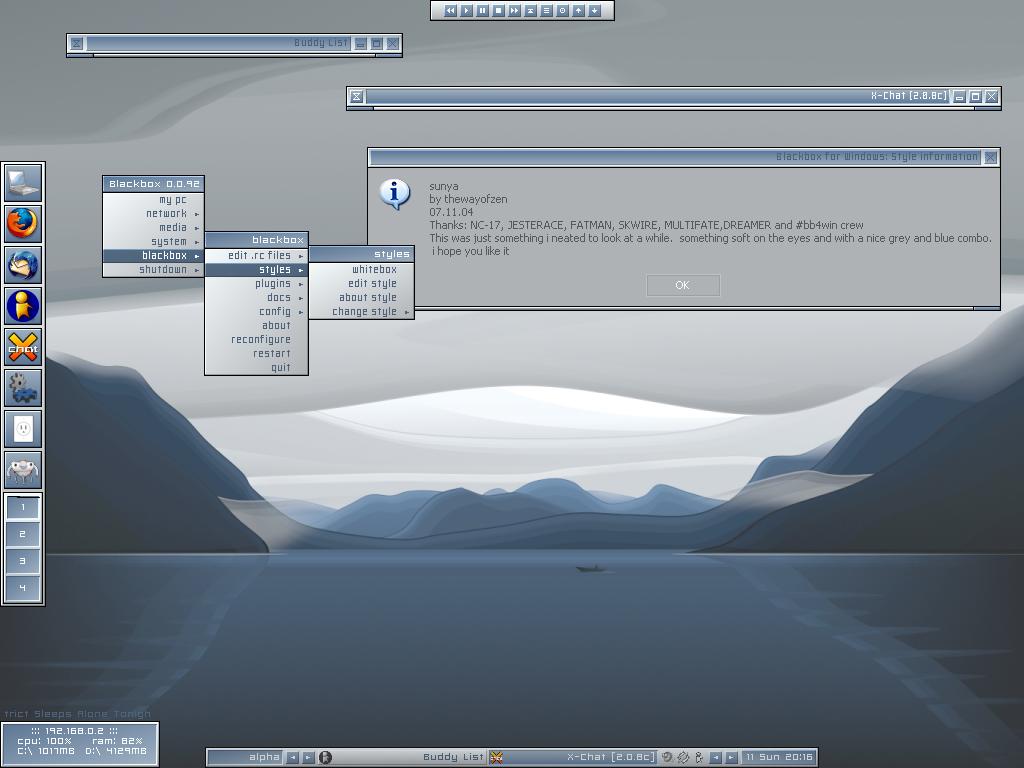Go to next workspace beside alpha label
The image size is (1024, 768).
tap(308, 758)
